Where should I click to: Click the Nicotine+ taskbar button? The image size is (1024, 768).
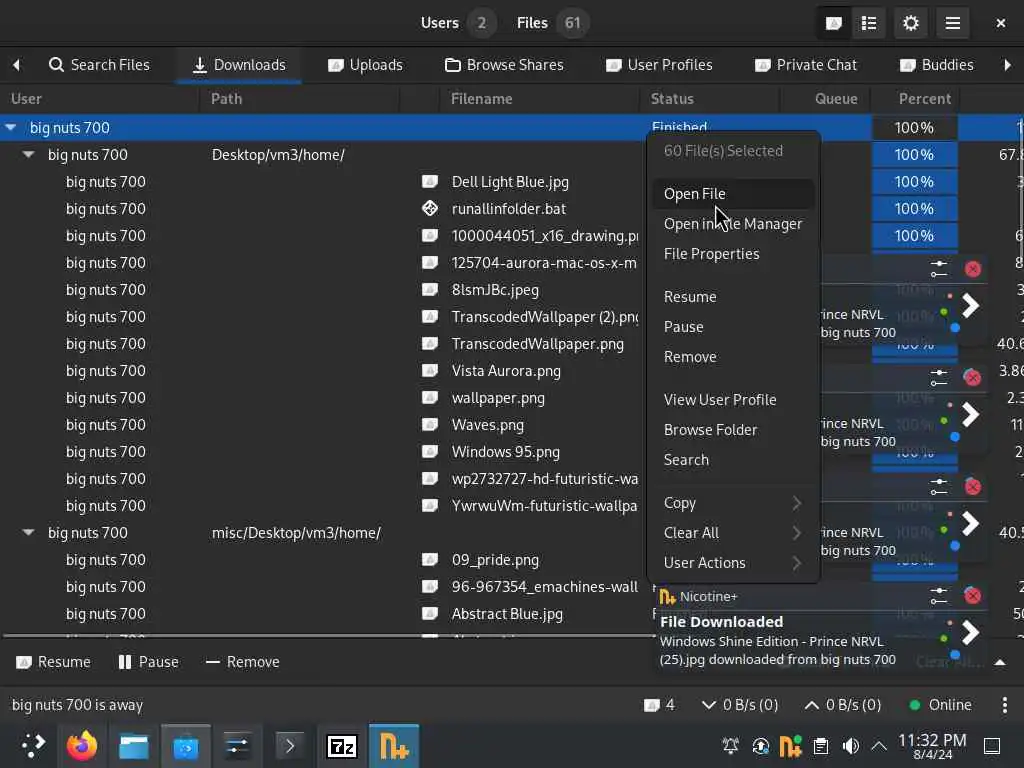tap(394, 746)
